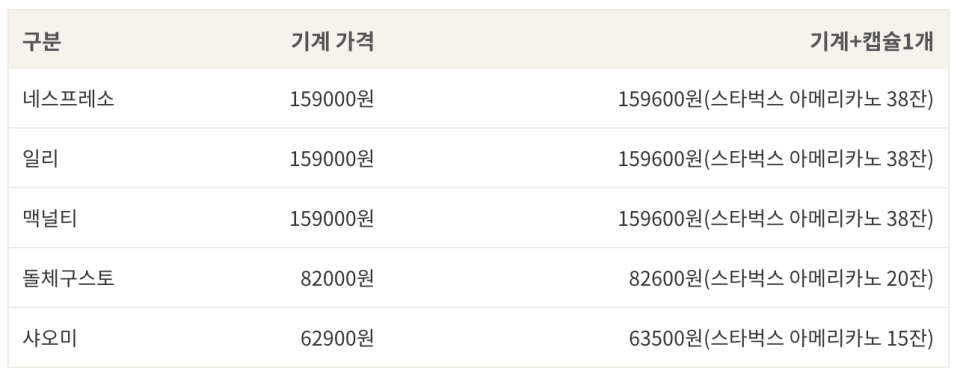Viewport: 966px width, 383px height.
Task: Click 82600원 스타벅스 아메리카노 20잔 cell
Action: point(781,278)
